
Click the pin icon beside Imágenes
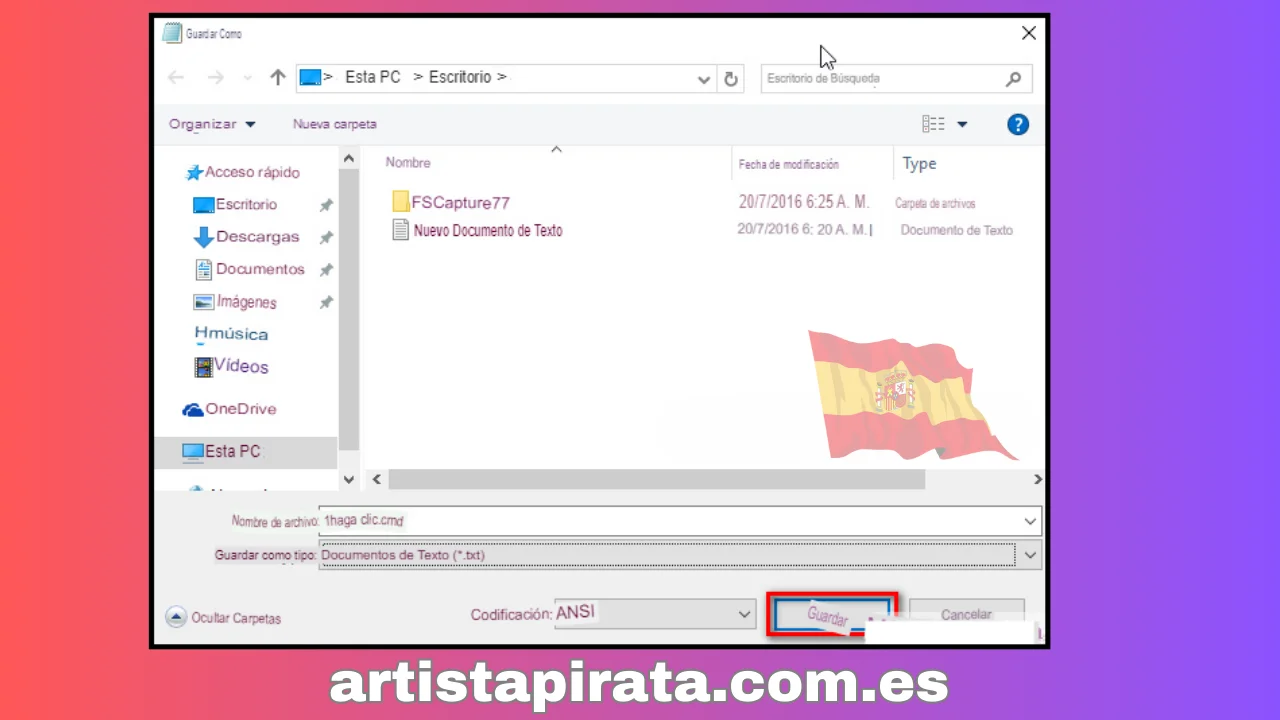click(325, 302)
